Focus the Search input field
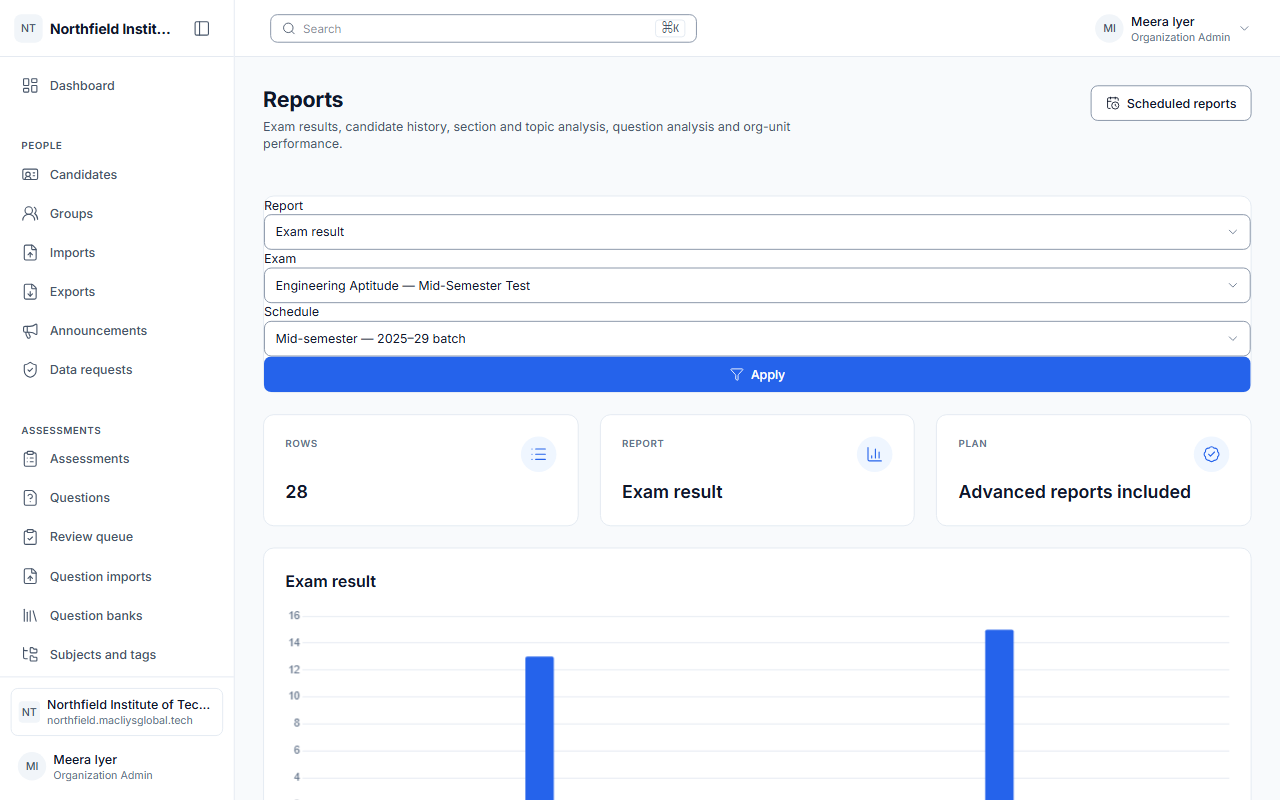The width and height of the screenshot is (1280, 800). point(483,29)
